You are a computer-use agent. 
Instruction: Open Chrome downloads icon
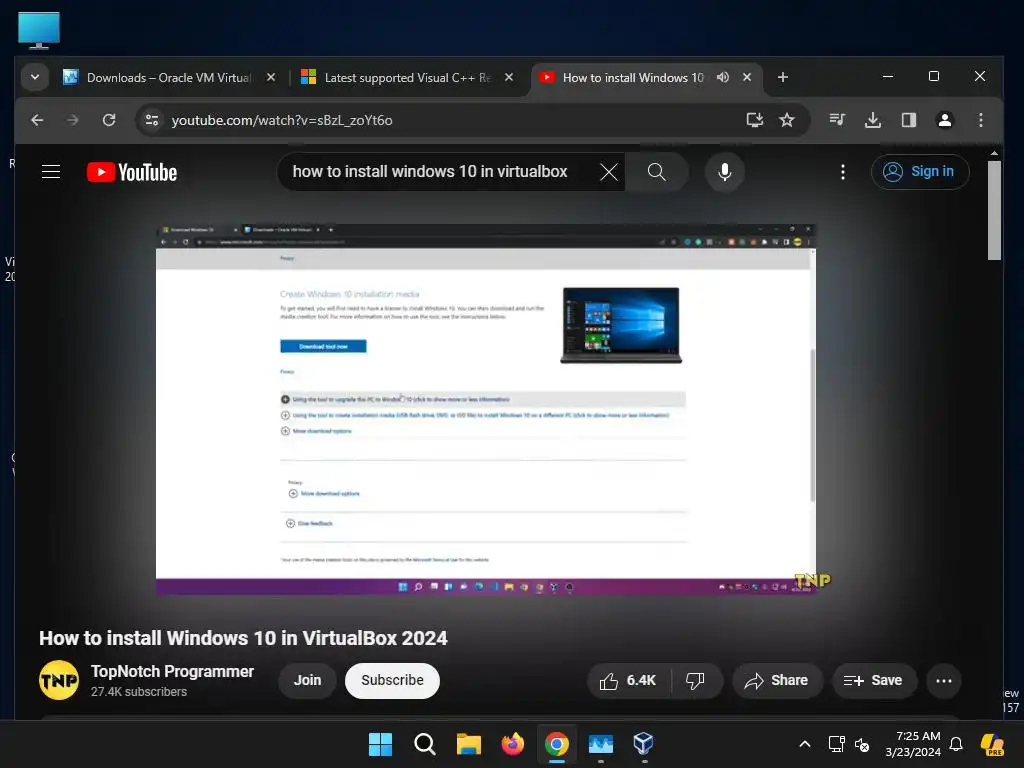click(872, 120)
